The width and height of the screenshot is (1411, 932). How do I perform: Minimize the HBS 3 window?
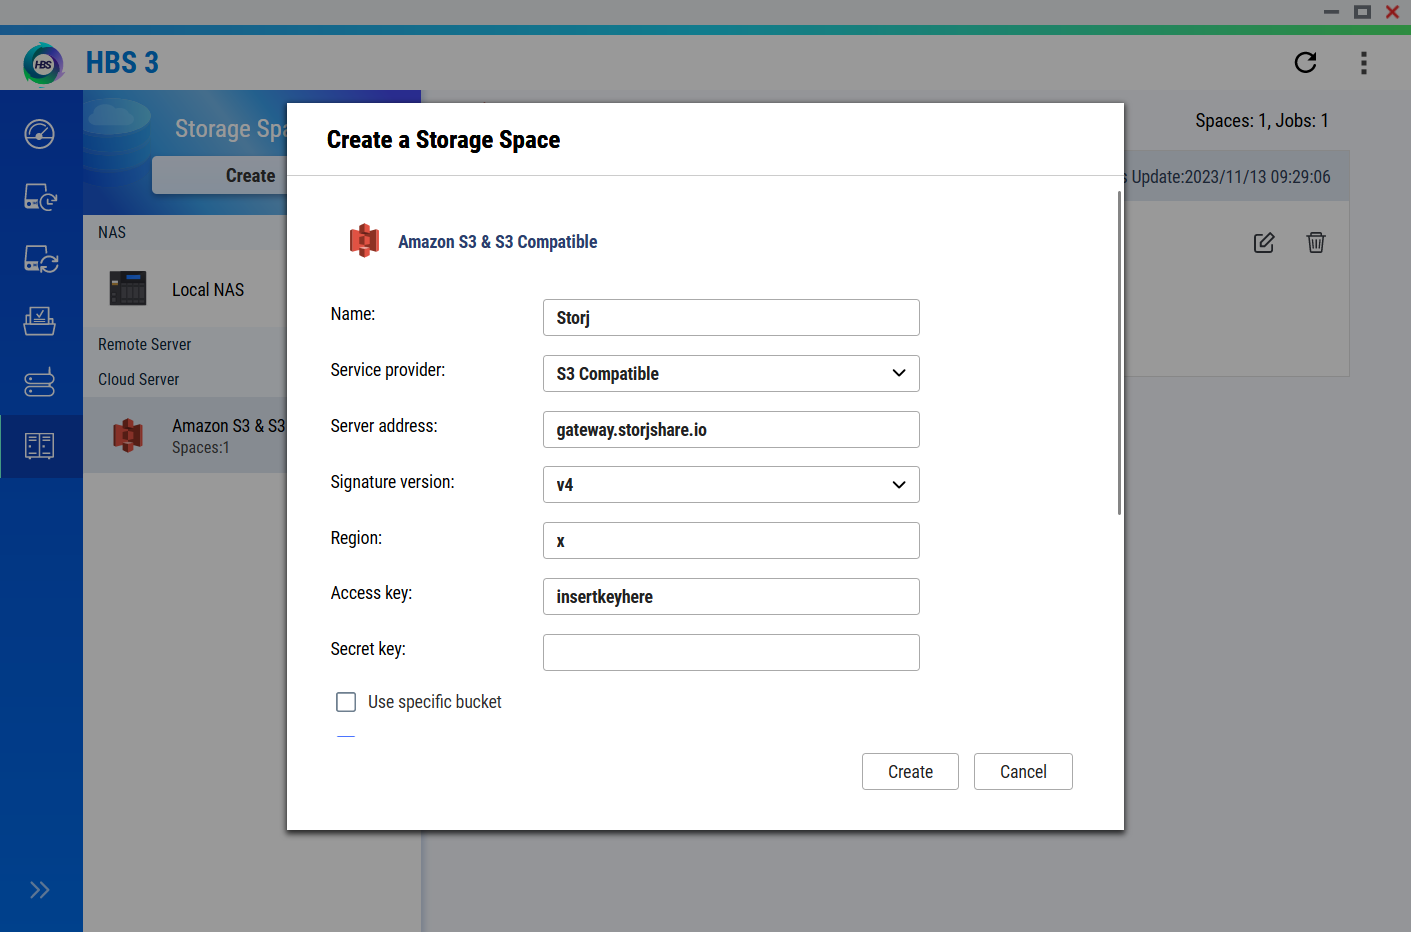[1331, 12]
